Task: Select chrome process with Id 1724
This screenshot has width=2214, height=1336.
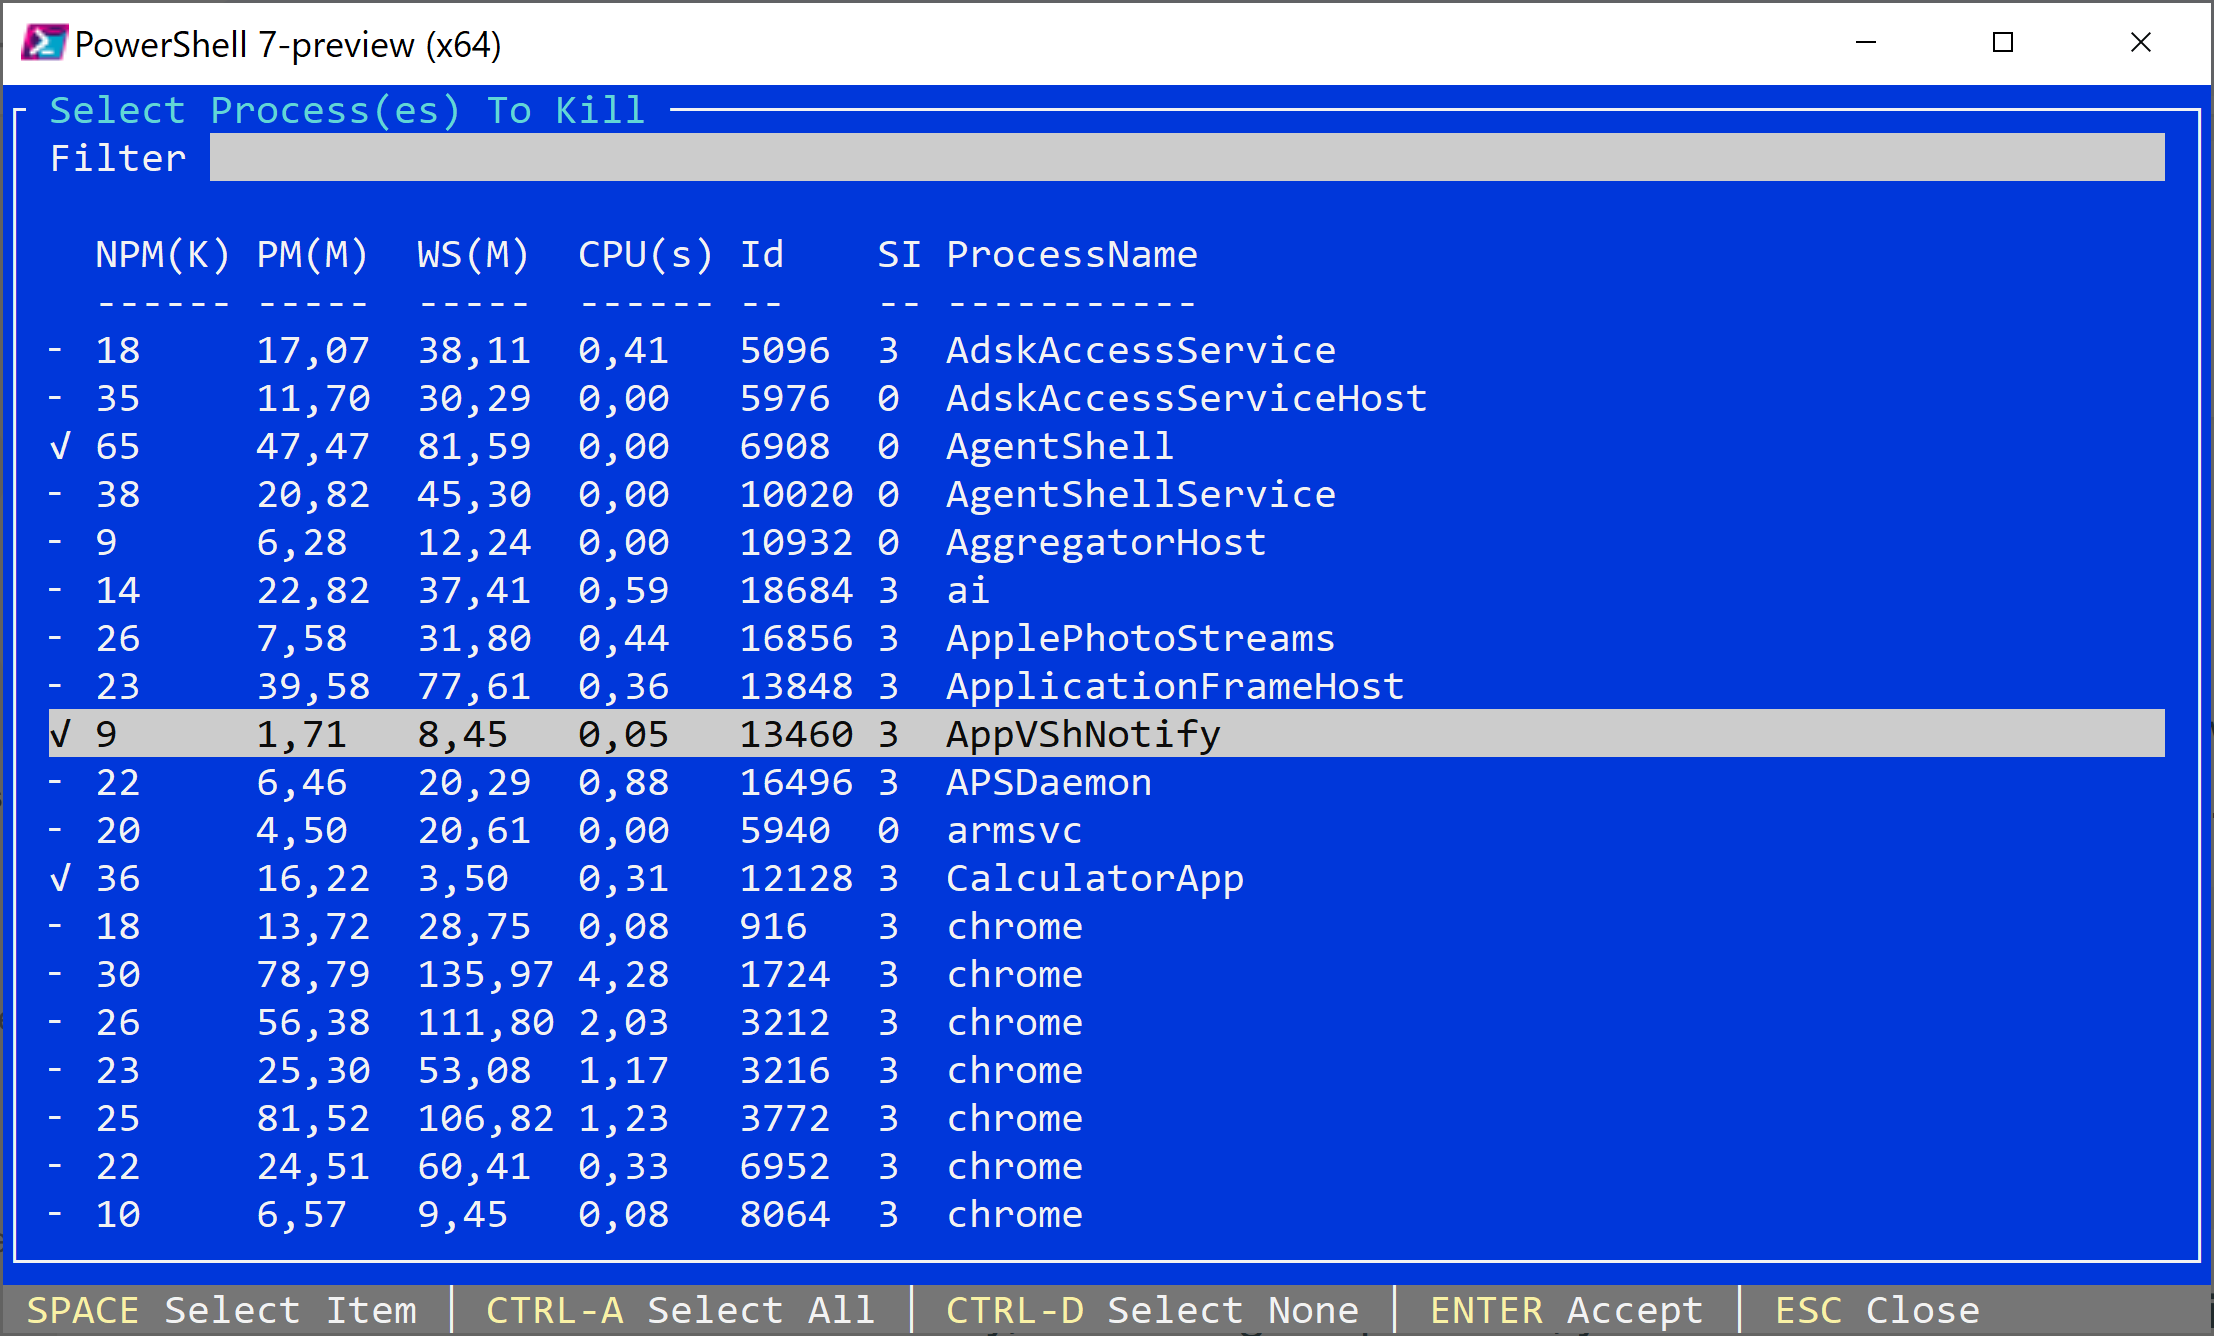Action: (x=1015, y=975)
